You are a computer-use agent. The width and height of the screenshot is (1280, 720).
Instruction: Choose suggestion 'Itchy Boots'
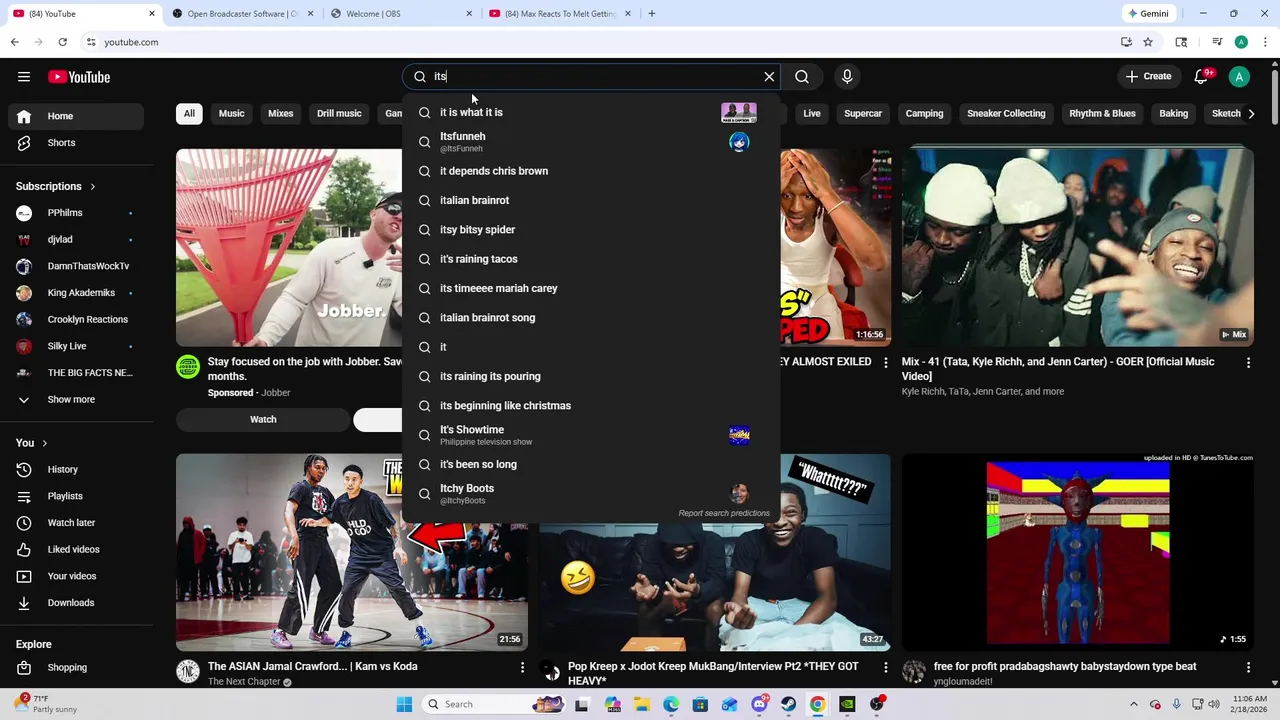[590, 494]
